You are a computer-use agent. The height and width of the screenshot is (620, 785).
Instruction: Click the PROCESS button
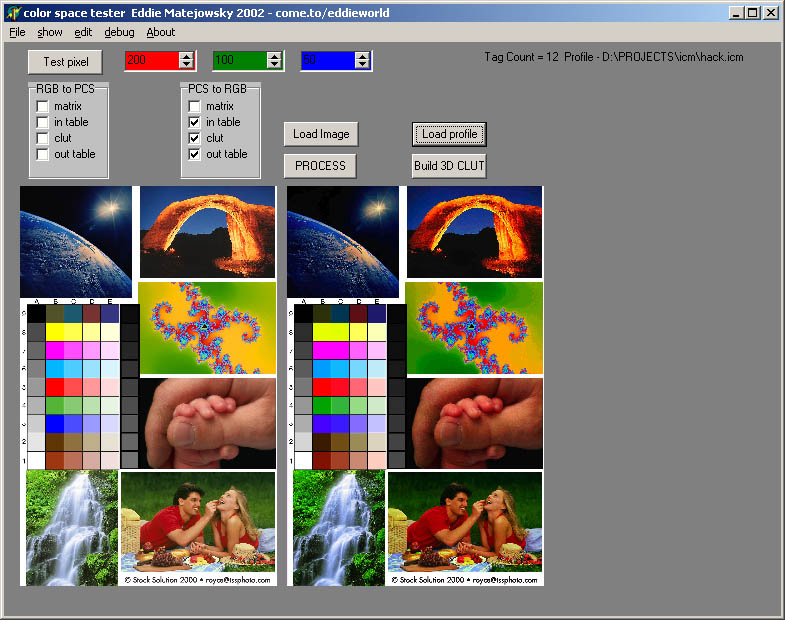[320, 166]
